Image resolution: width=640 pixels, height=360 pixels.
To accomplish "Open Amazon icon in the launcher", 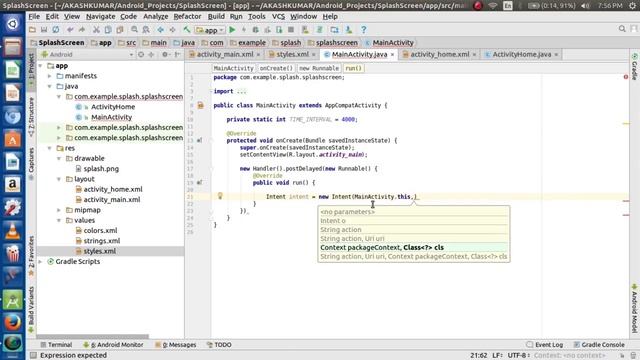I will click(x=12, y=185).
